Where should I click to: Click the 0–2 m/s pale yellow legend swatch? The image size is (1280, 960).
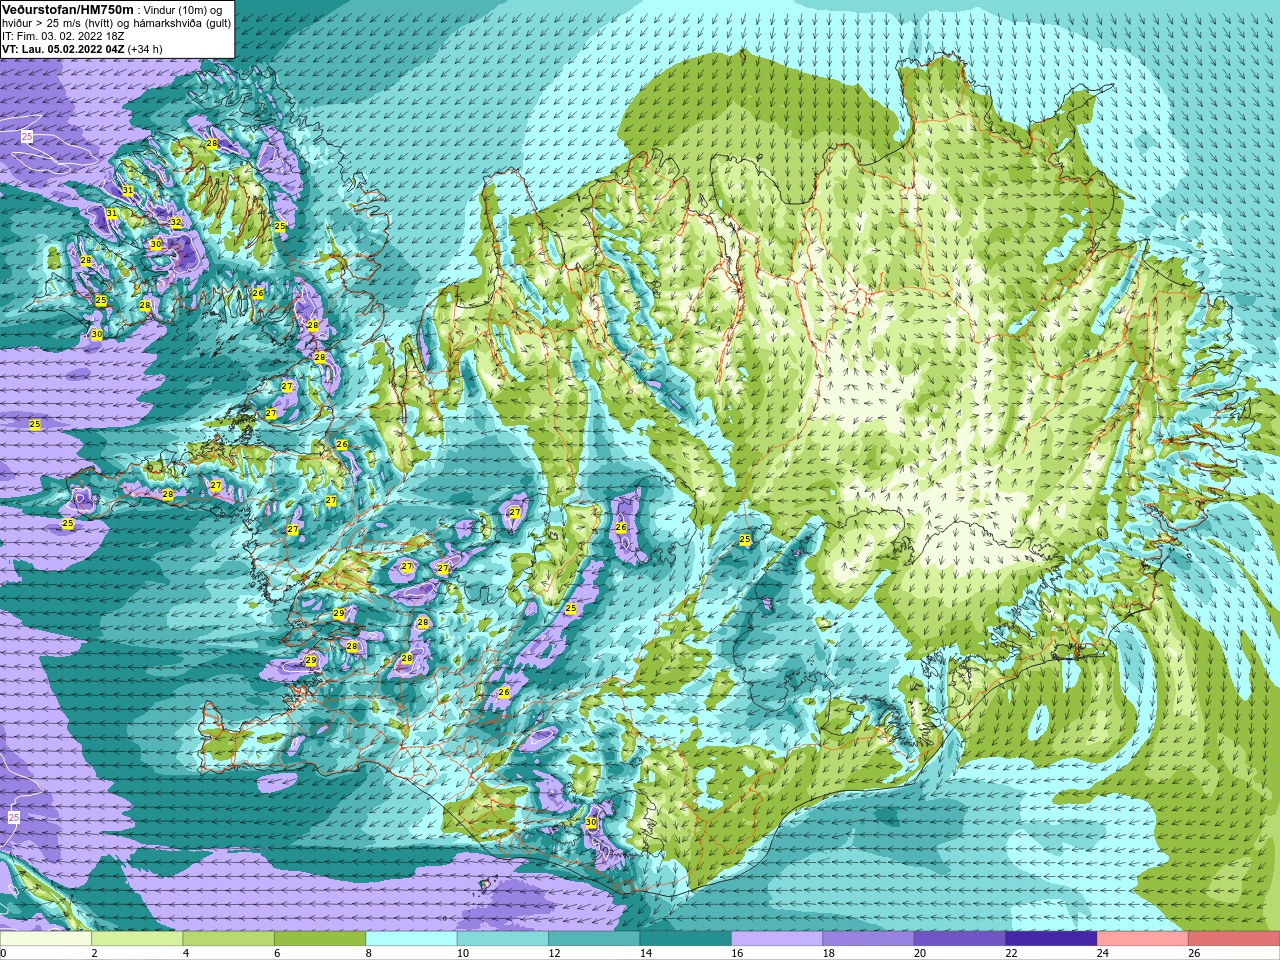tap(46, 939)
